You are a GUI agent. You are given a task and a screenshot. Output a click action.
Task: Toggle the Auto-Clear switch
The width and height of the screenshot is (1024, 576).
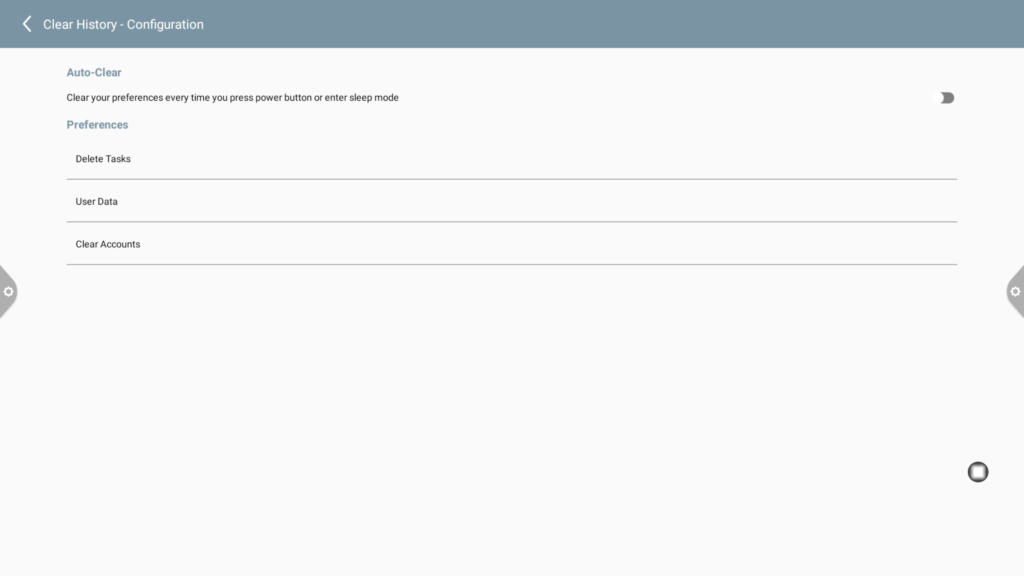946,98
